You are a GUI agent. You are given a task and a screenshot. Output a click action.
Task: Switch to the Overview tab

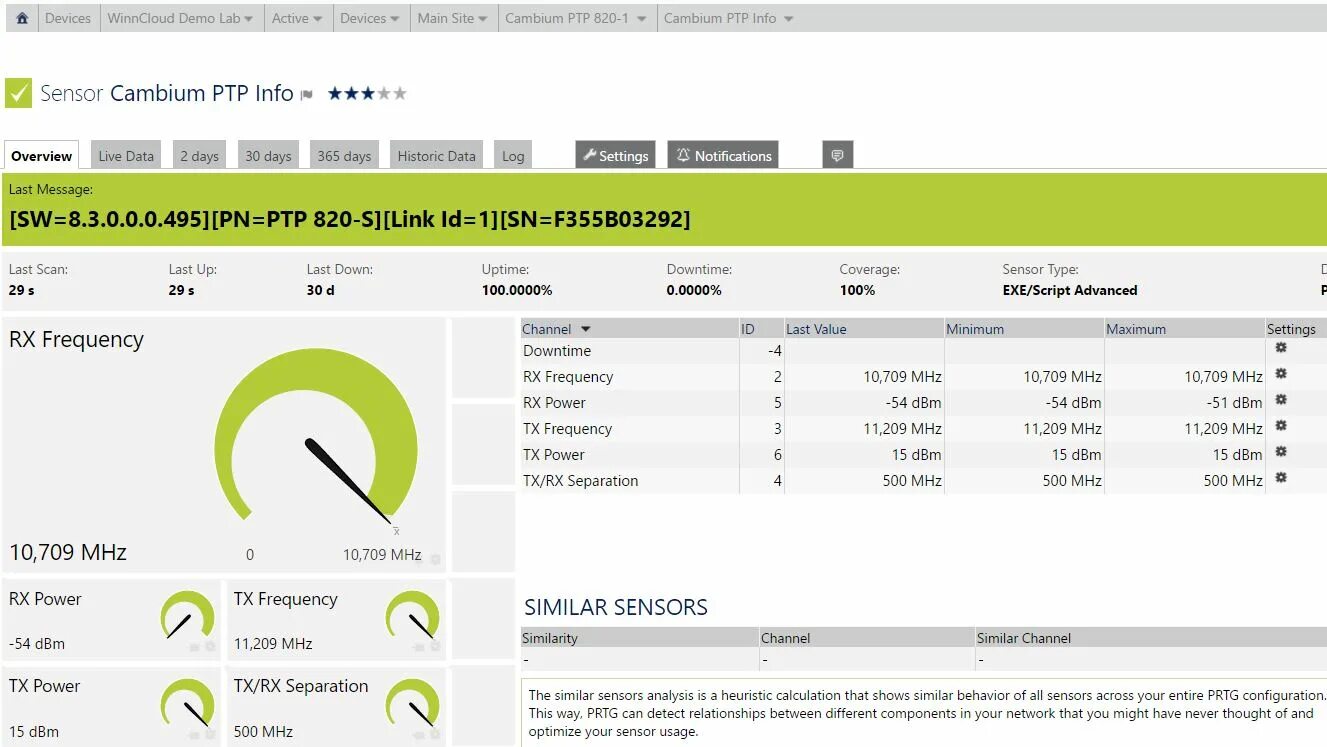[x=42, y=156]
